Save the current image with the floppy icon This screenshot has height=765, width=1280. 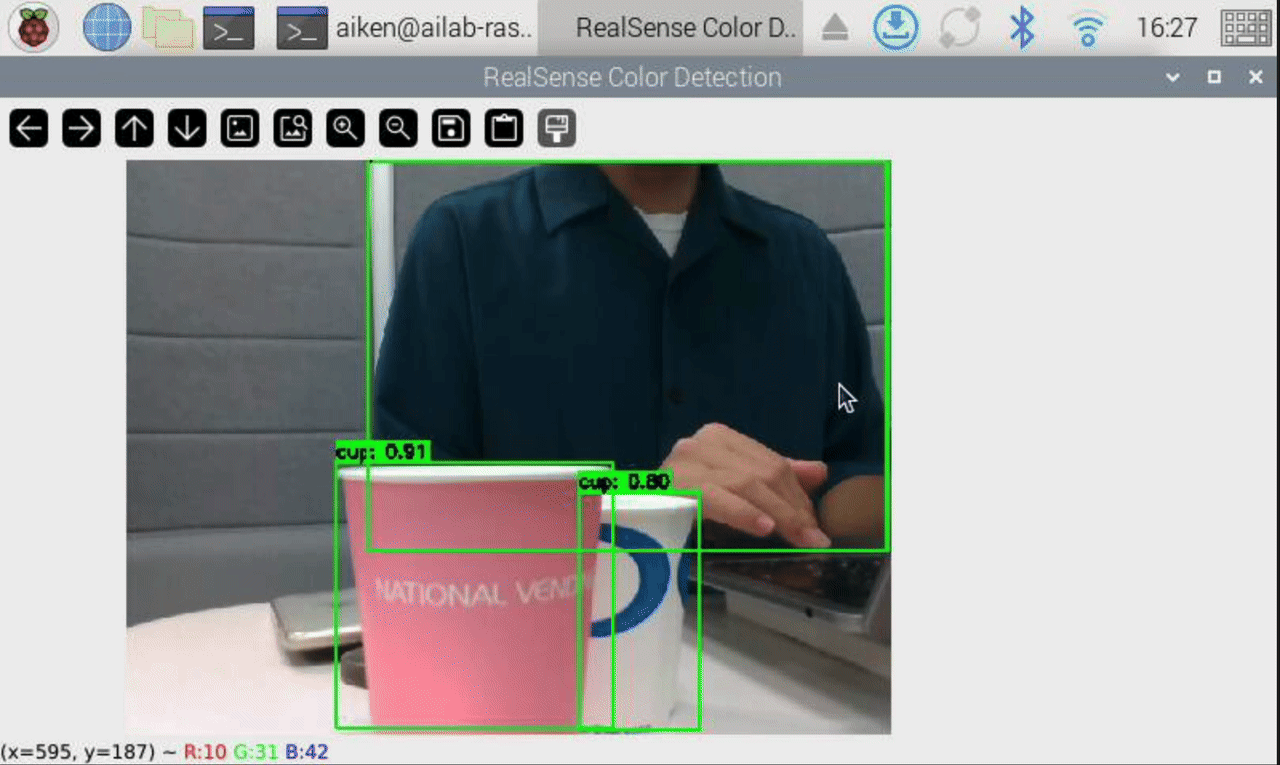tap(451, 128)
